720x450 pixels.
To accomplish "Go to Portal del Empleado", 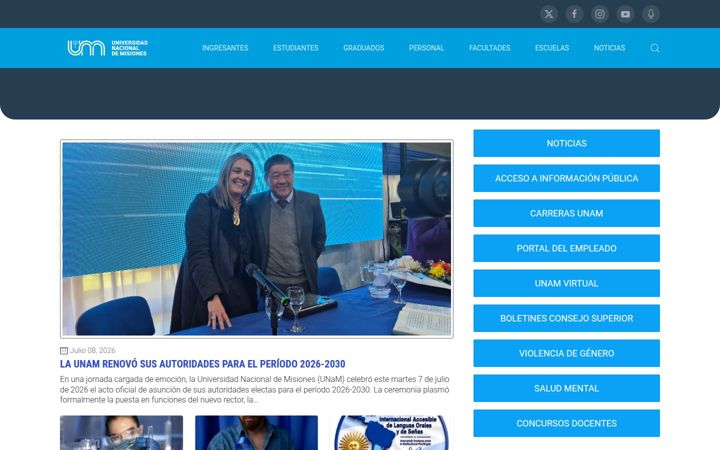I will point(567,248).
